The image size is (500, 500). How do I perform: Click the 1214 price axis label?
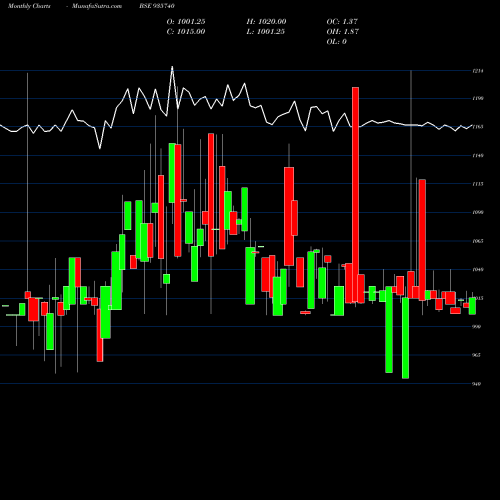click(478, 71)
